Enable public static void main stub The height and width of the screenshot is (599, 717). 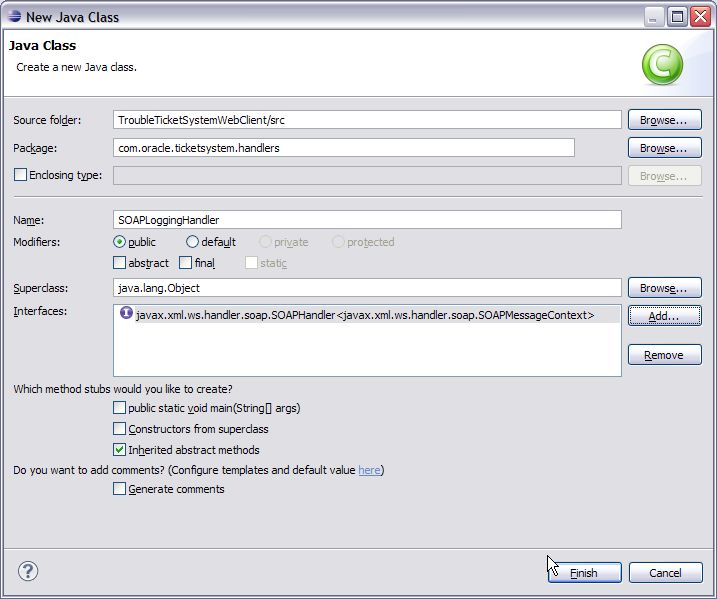point(119,408)
